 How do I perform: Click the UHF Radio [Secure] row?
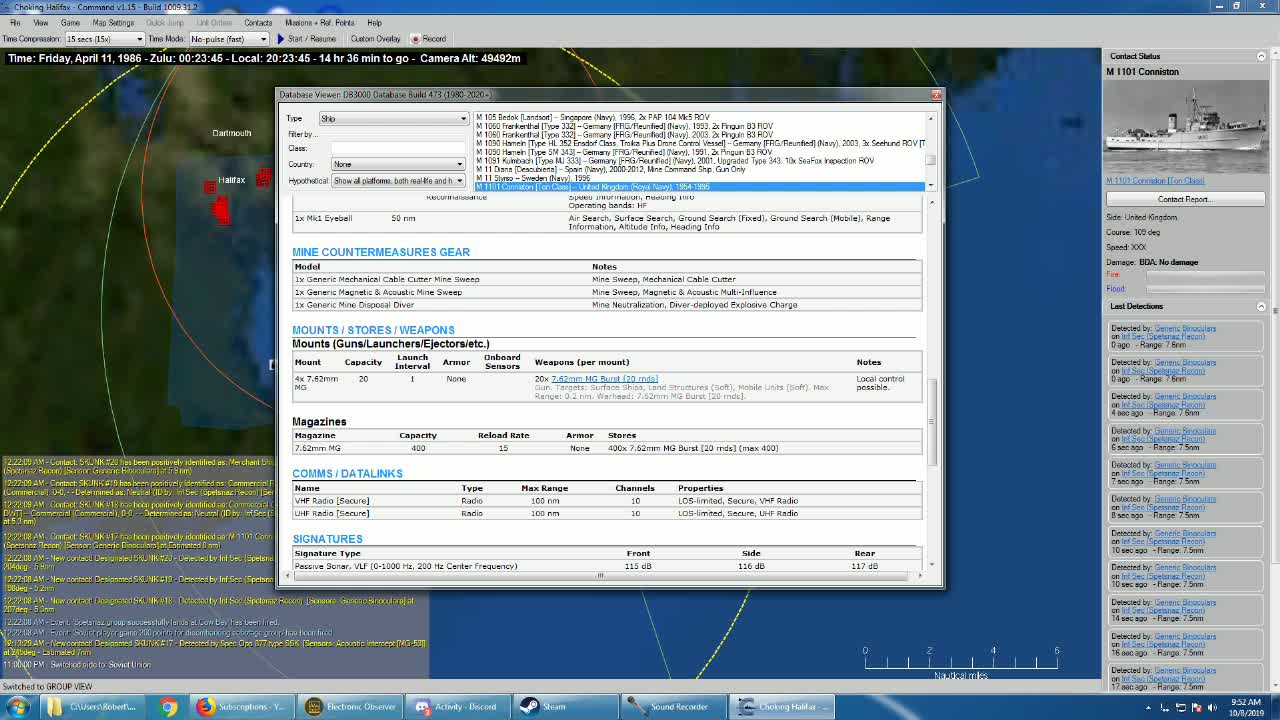pos(606,513)
